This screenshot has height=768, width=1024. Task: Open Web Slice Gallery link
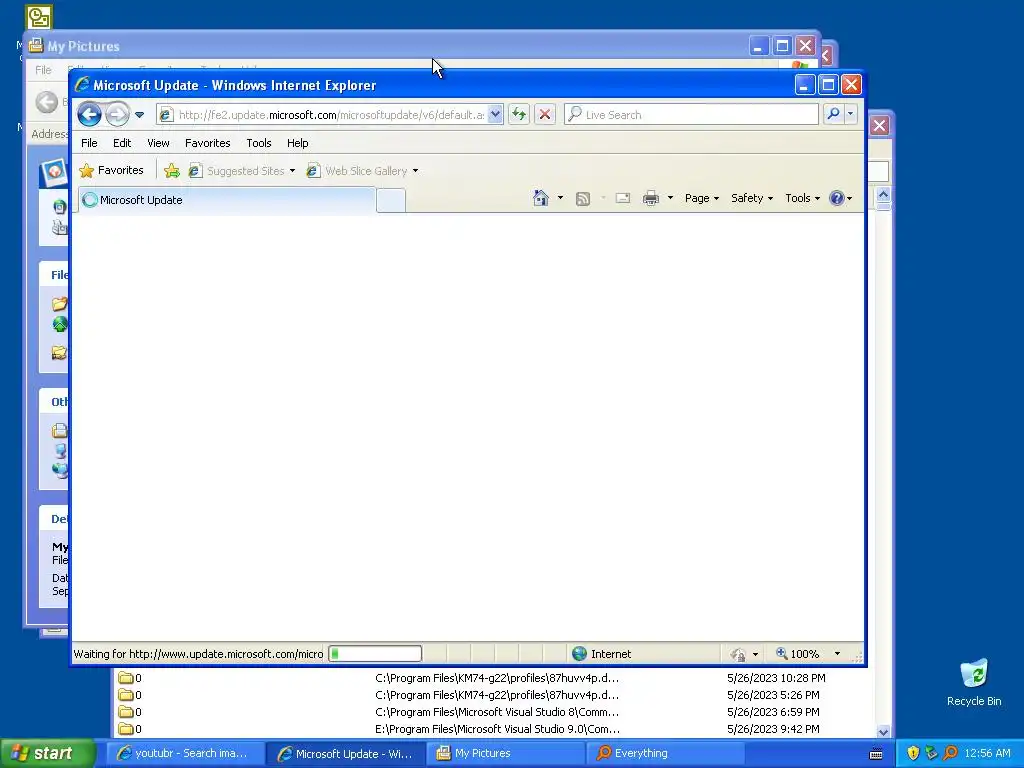(358, 171)
